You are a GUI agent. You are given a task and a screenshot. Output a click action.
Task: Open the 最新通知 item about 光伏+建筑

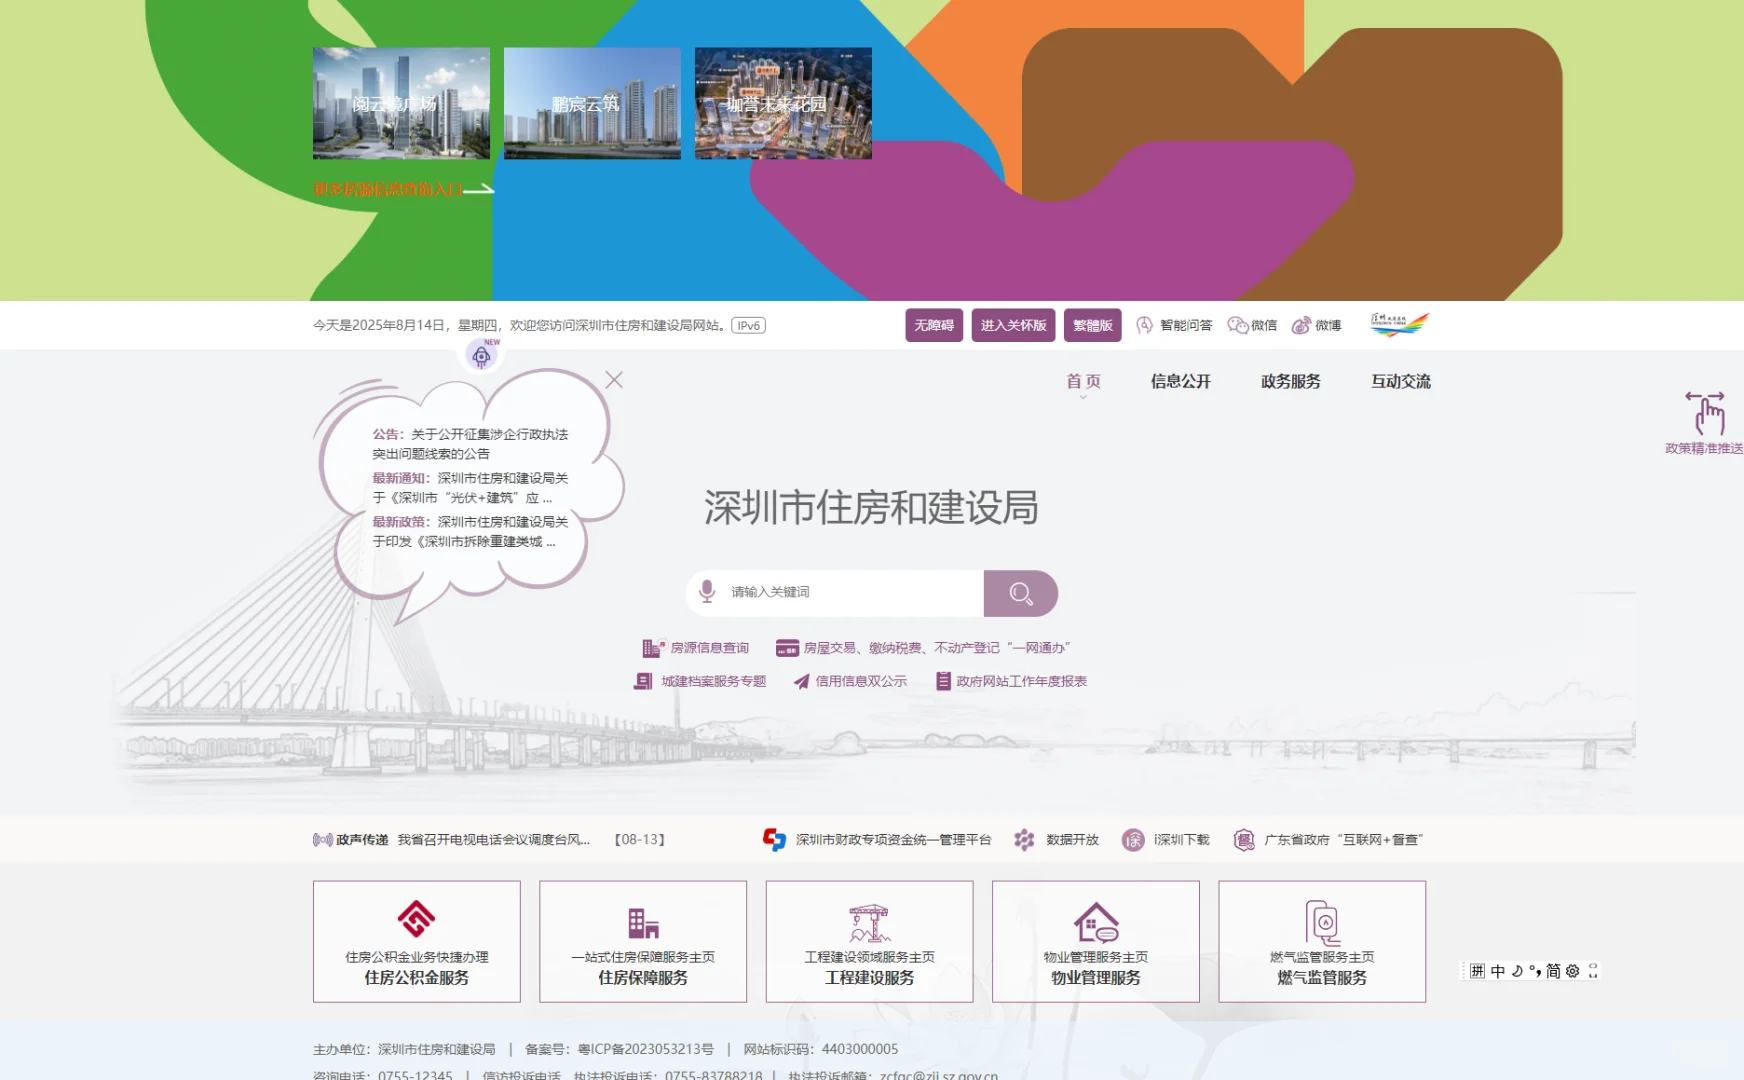pyautogui.click(x=470, y=488)
